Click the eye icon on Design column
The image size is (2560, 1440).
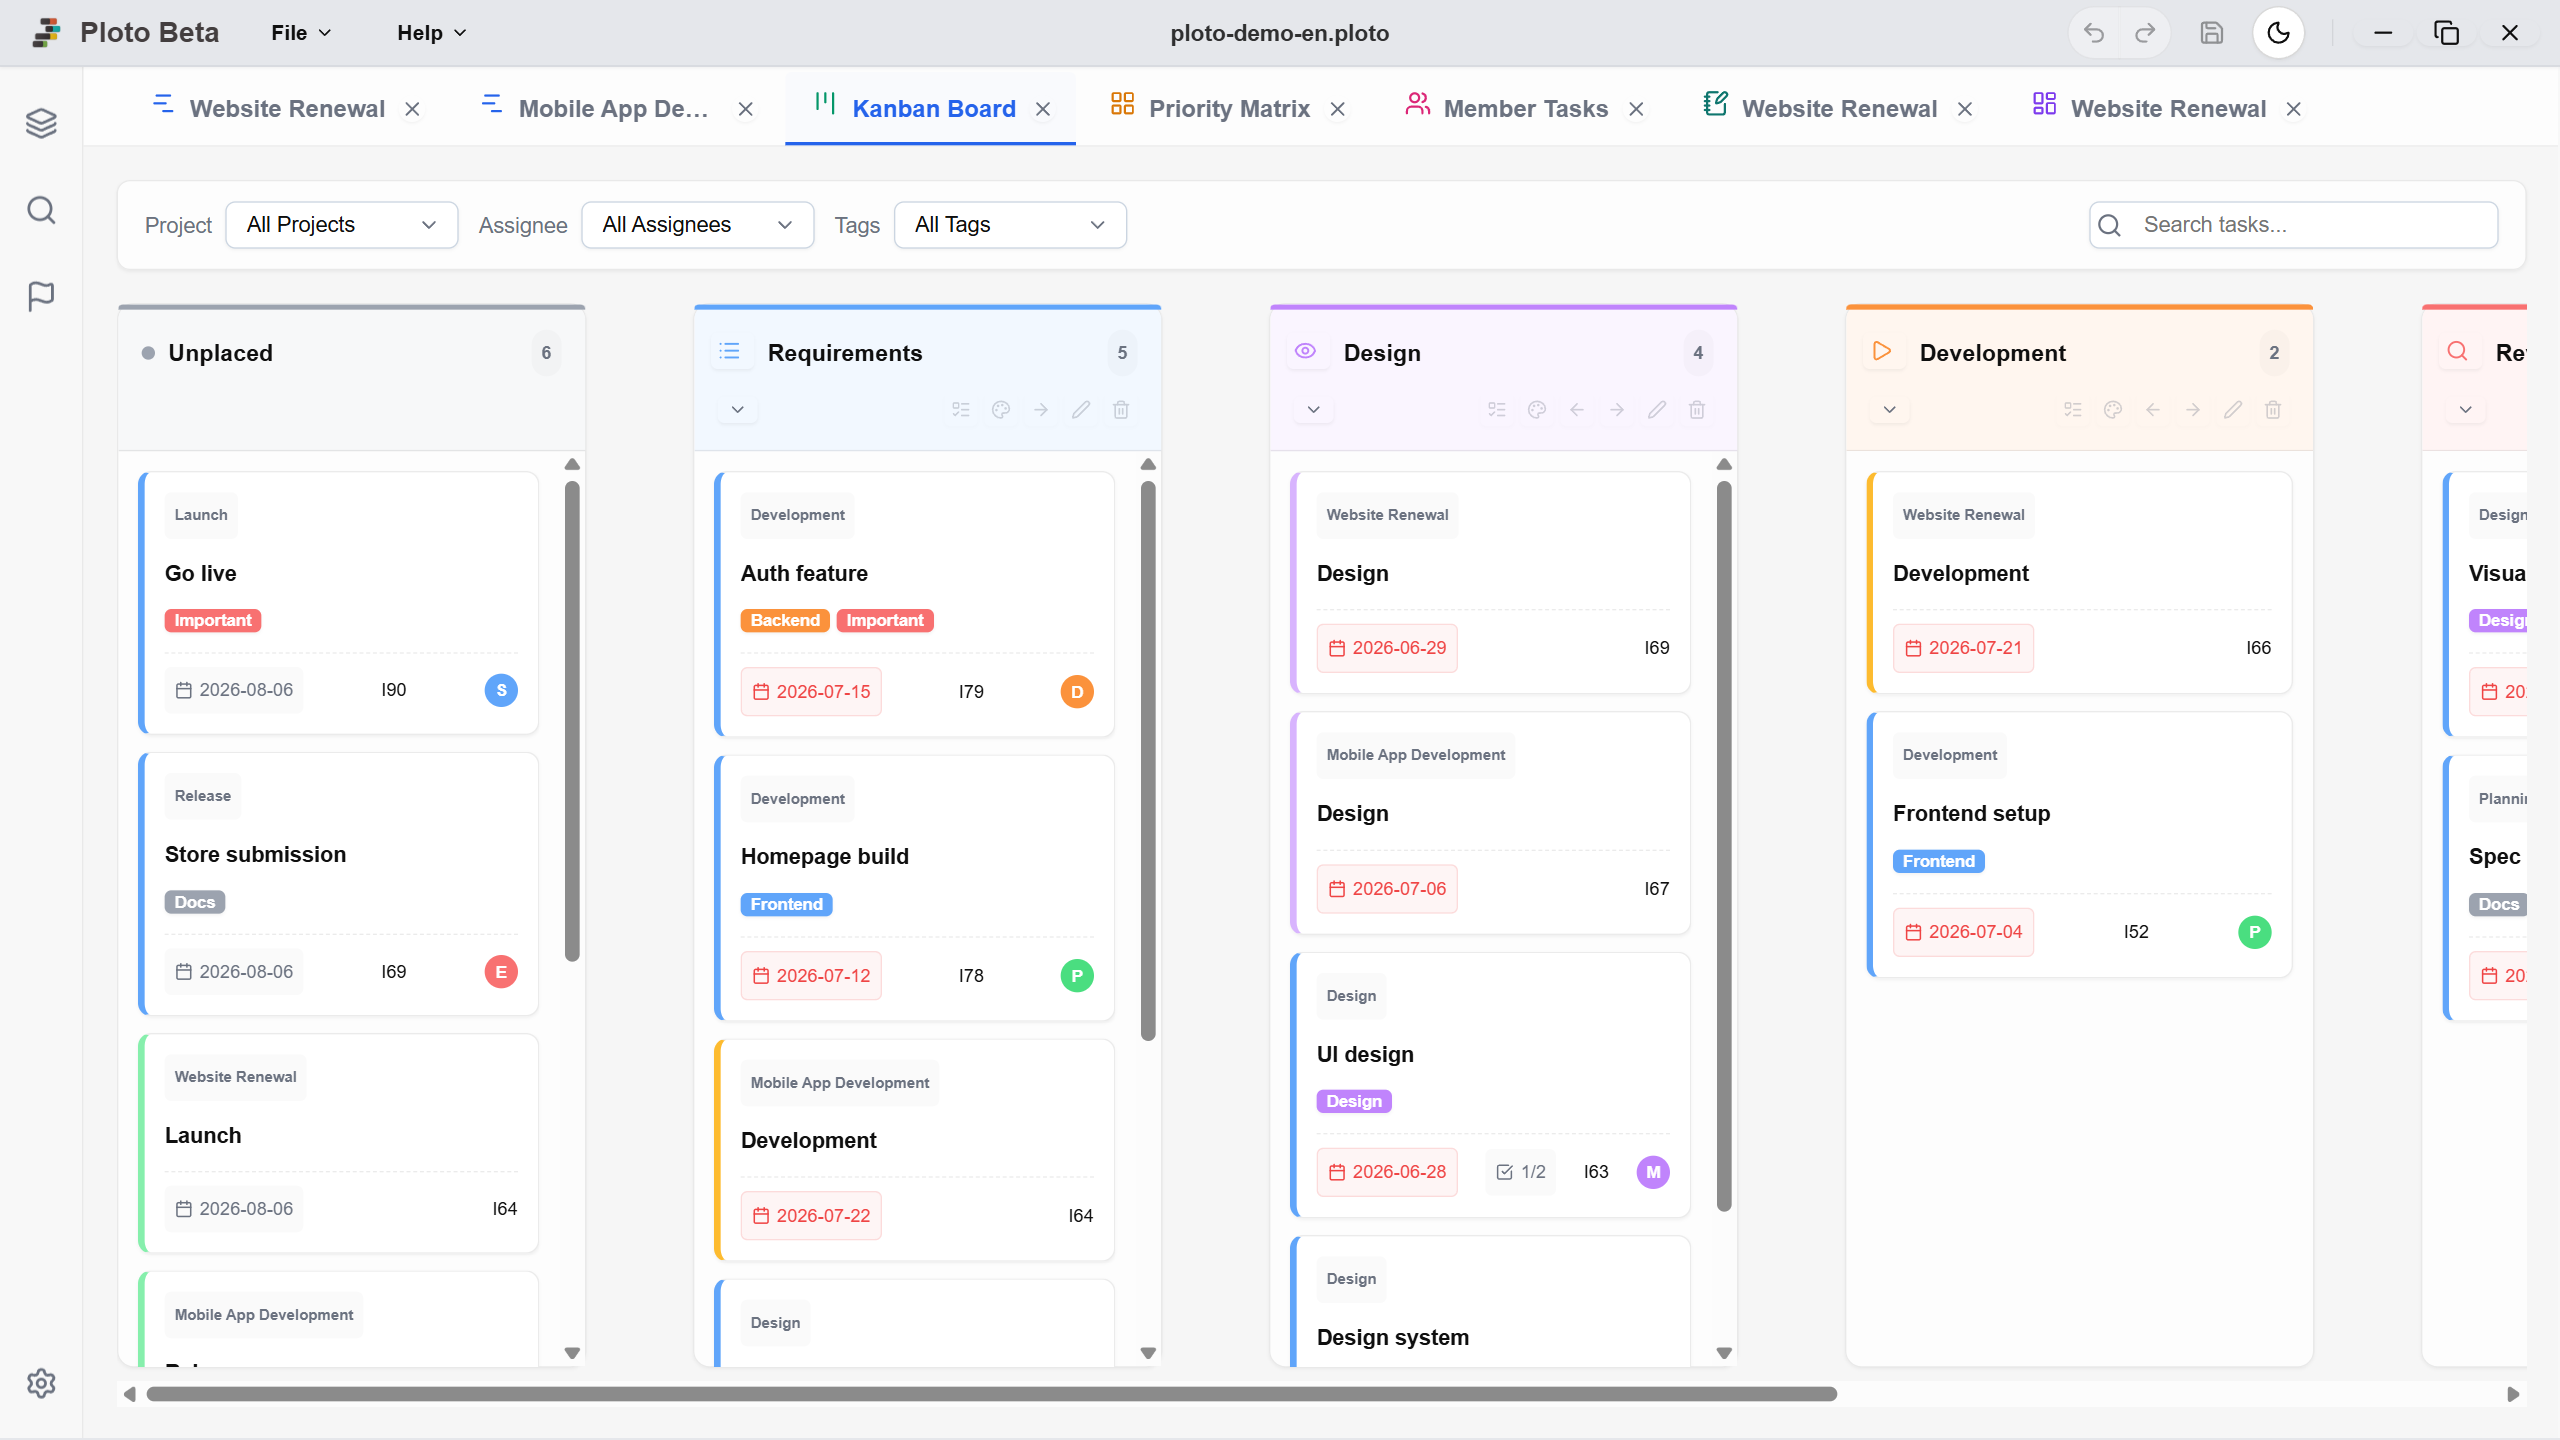point(1306,352)
